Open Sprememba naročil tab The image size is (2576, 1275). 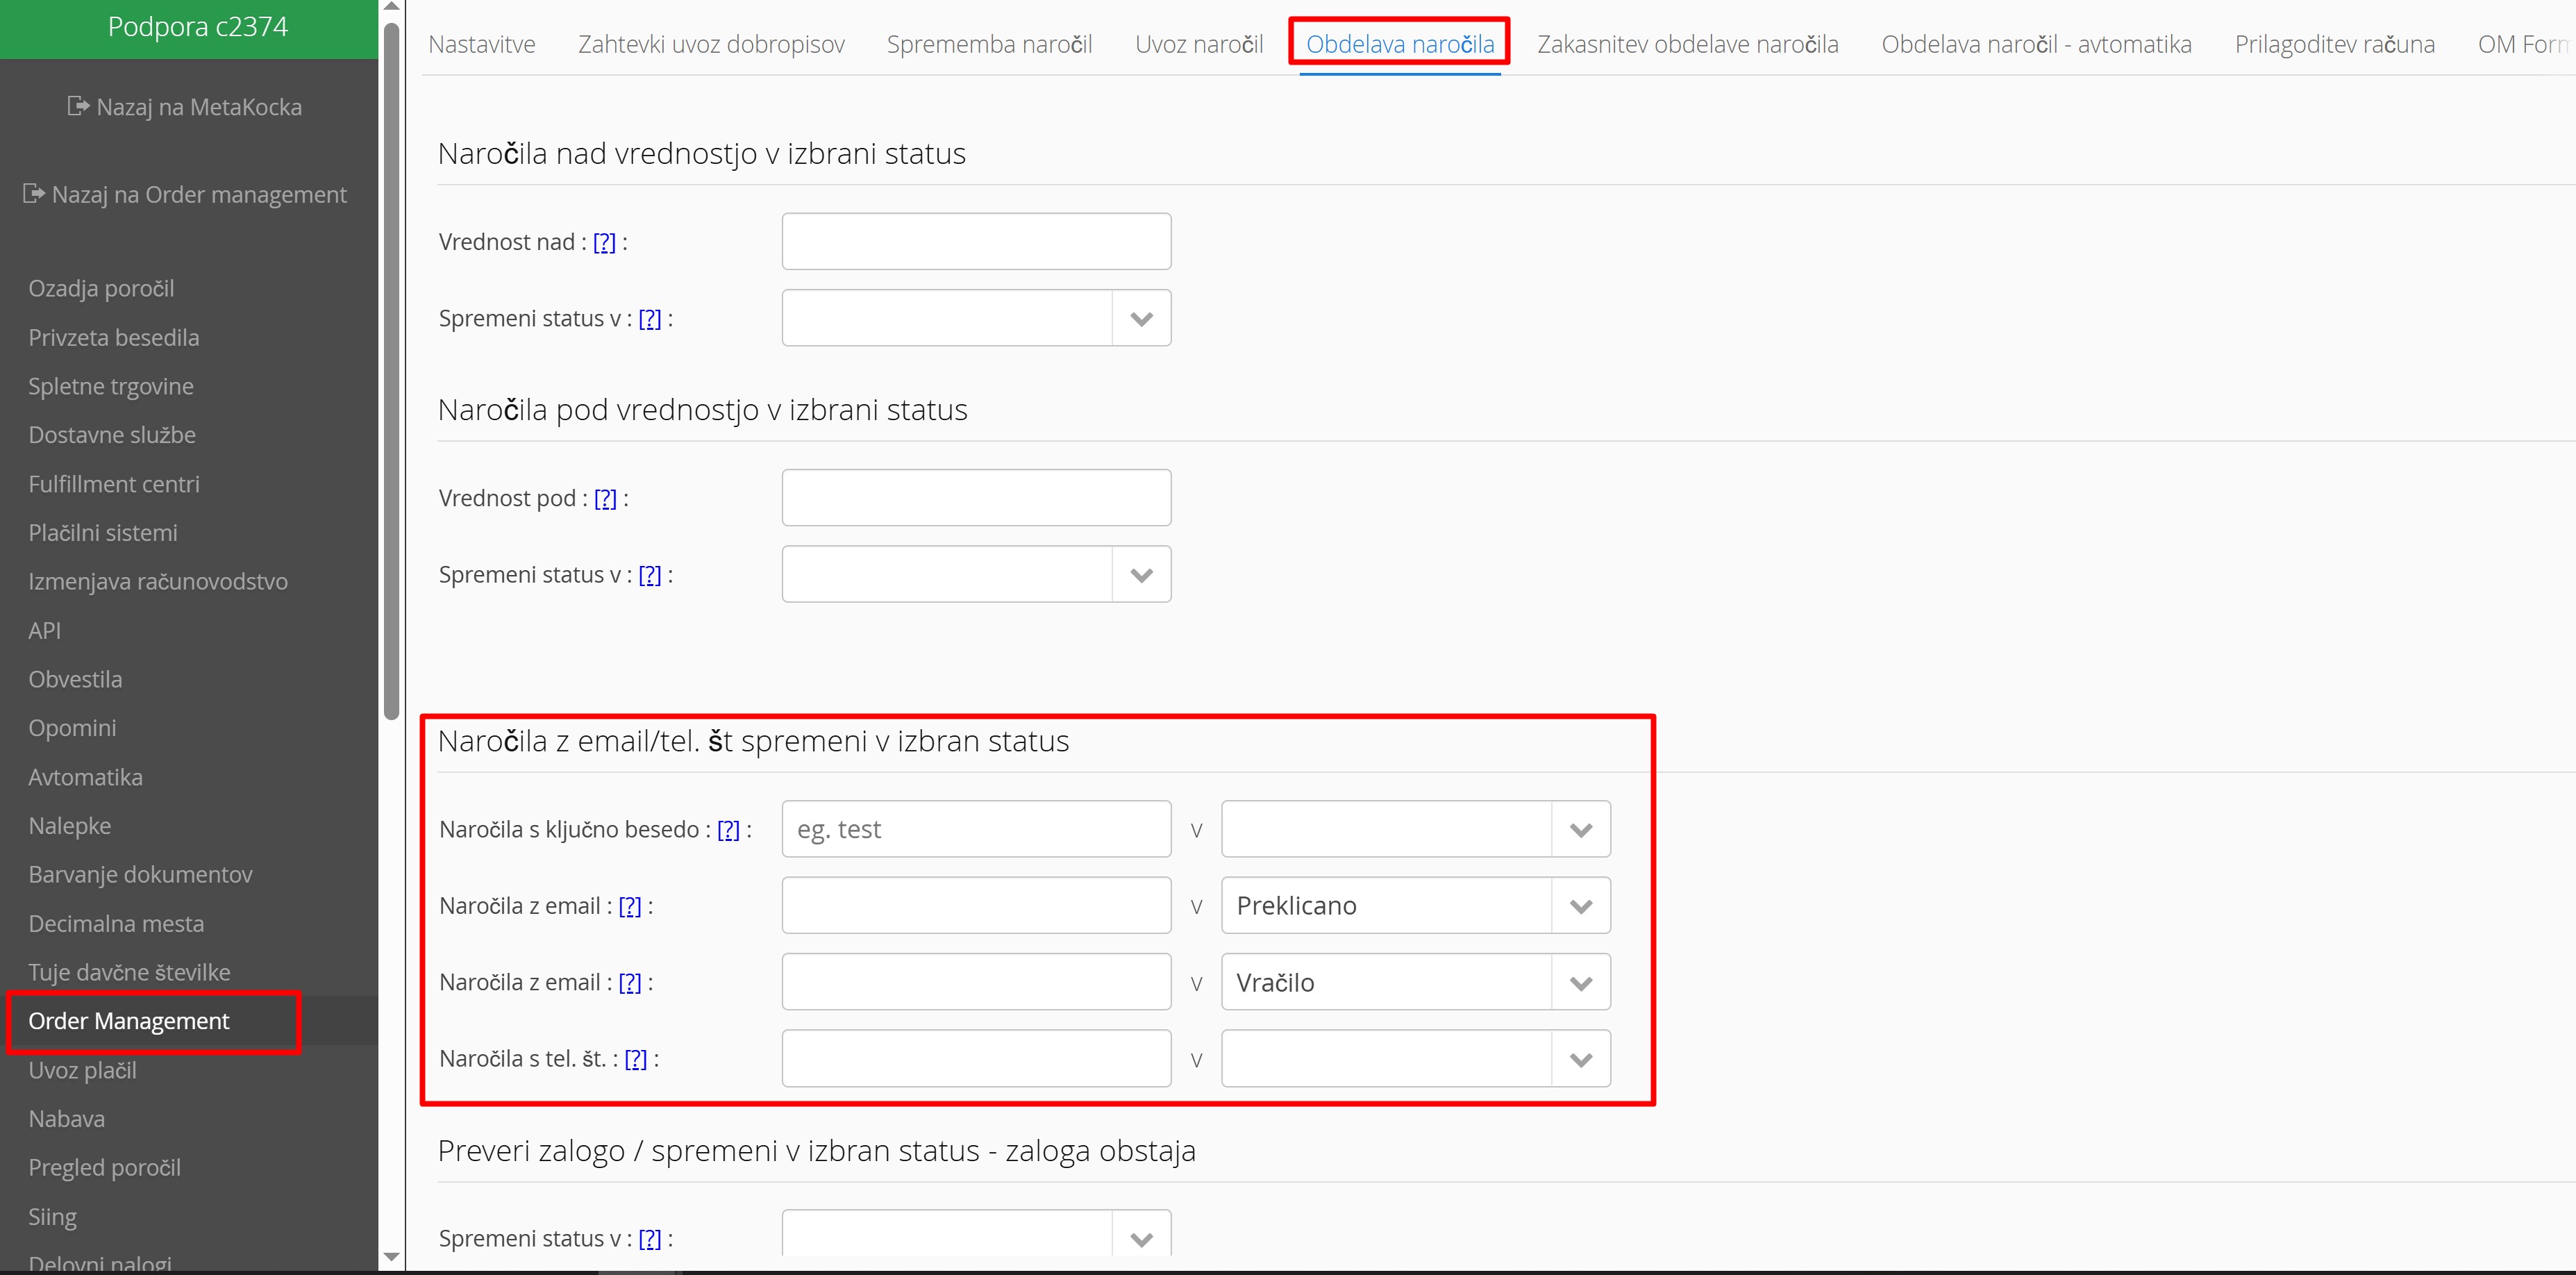pos(989,44)
